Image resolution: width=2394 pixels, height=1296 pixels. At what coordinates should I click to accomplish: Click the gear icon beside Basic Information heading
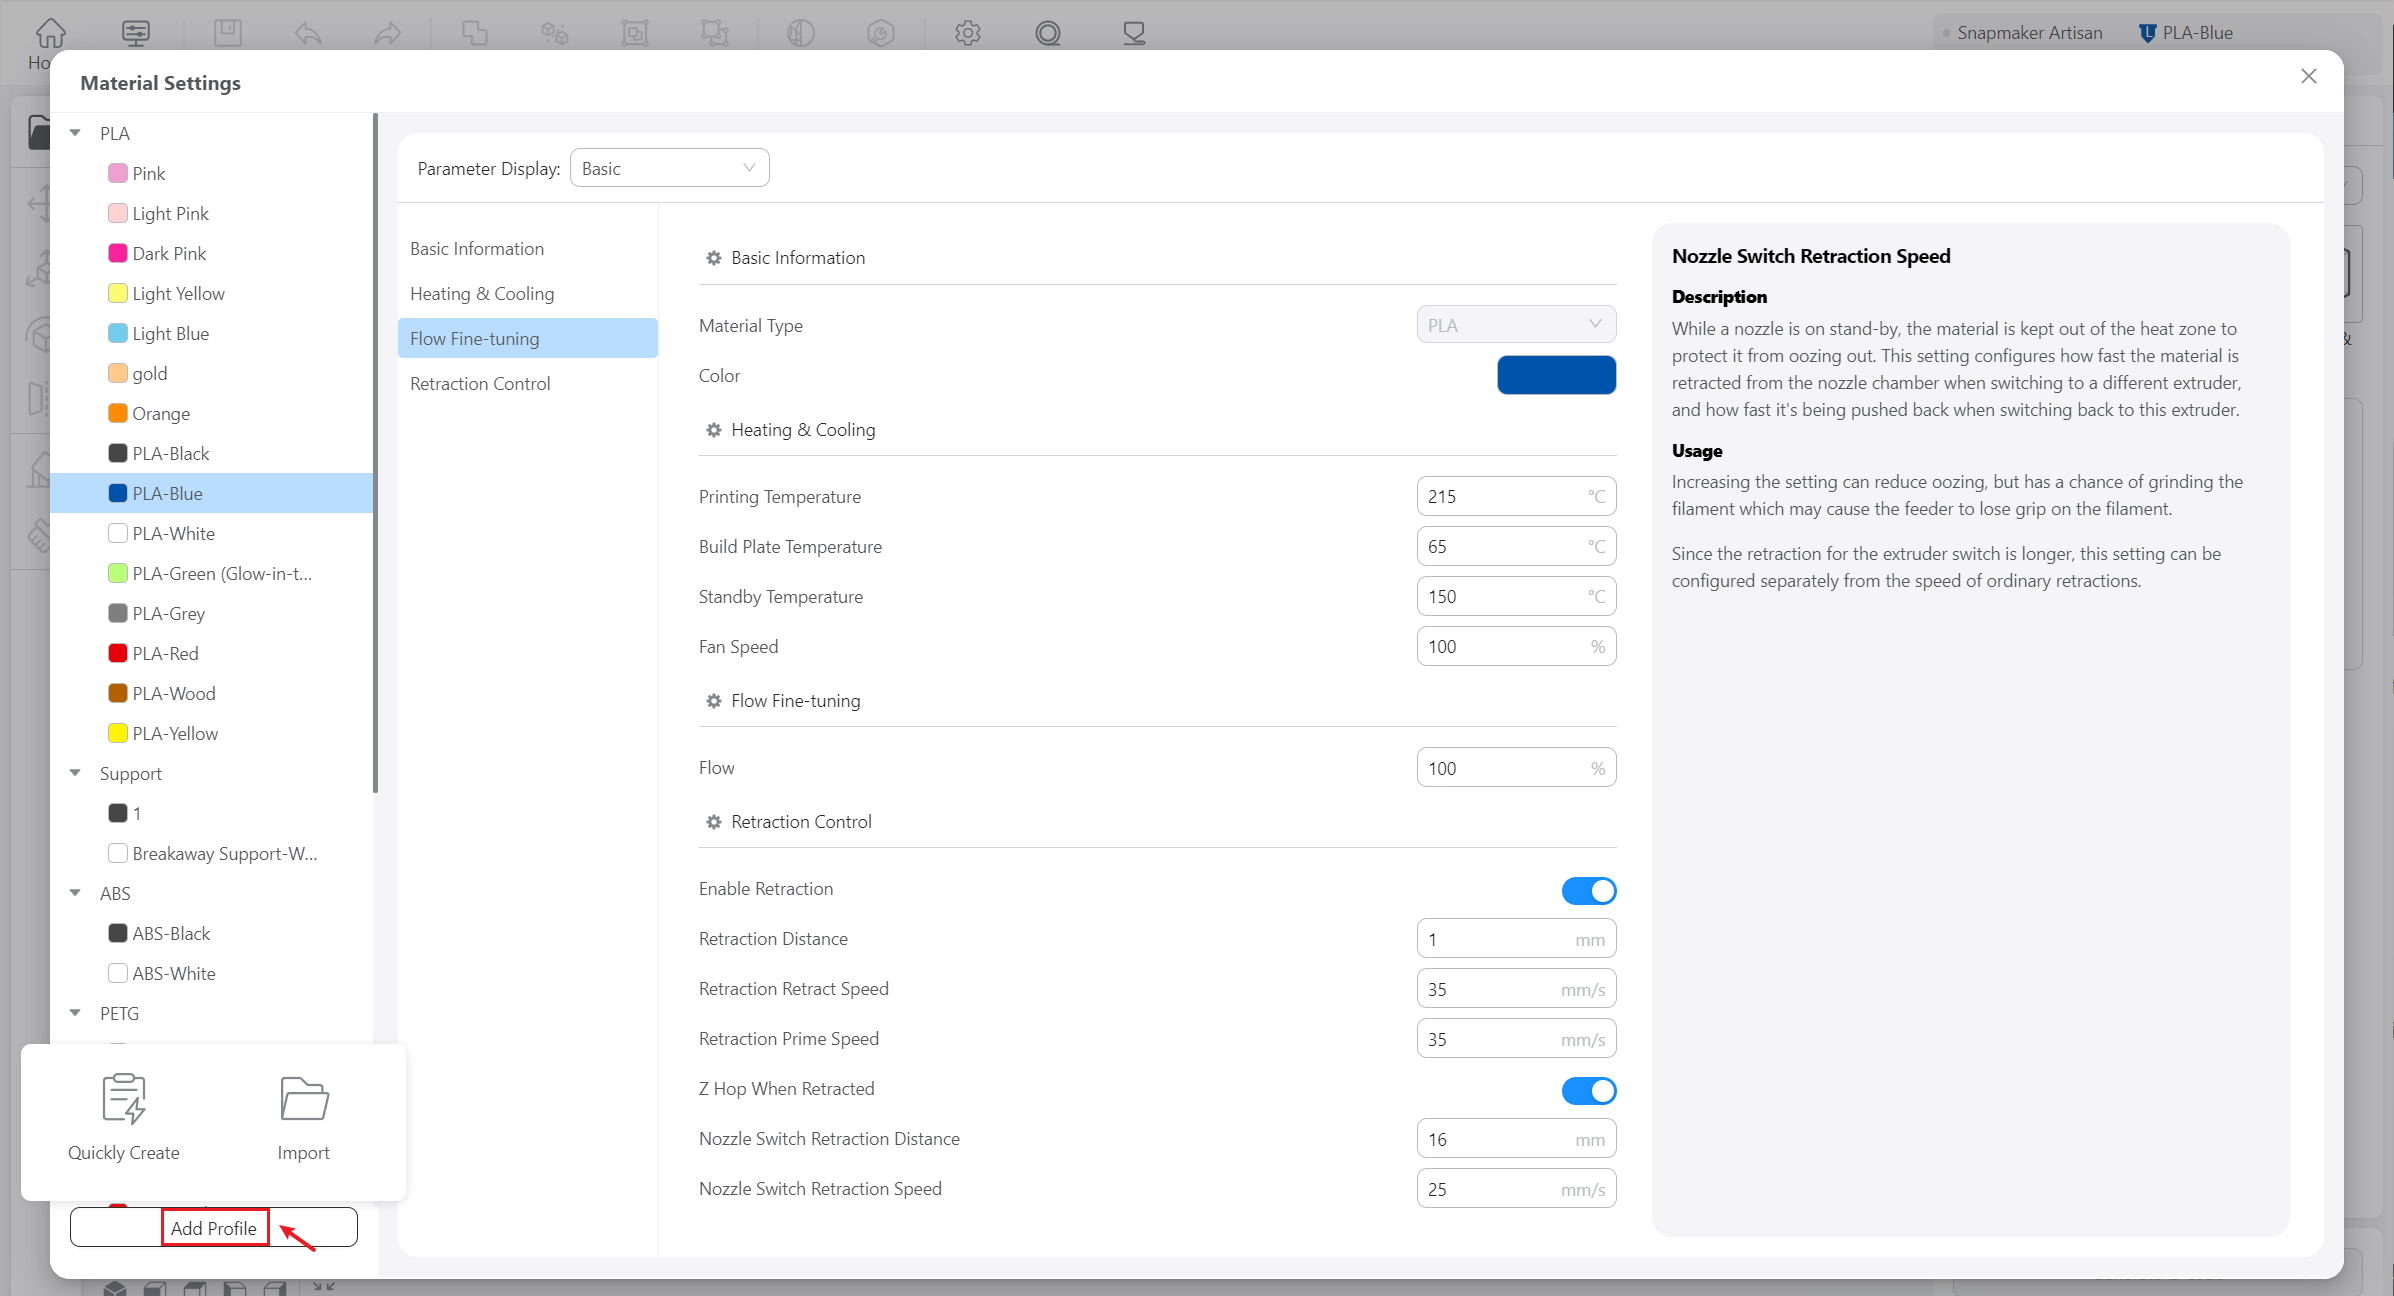(x=714, y=258)
